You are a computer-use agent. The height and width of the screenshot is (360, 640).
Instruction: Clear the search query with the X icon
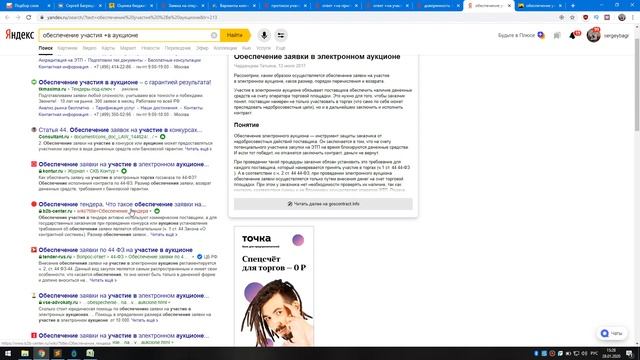pos(214,36)
